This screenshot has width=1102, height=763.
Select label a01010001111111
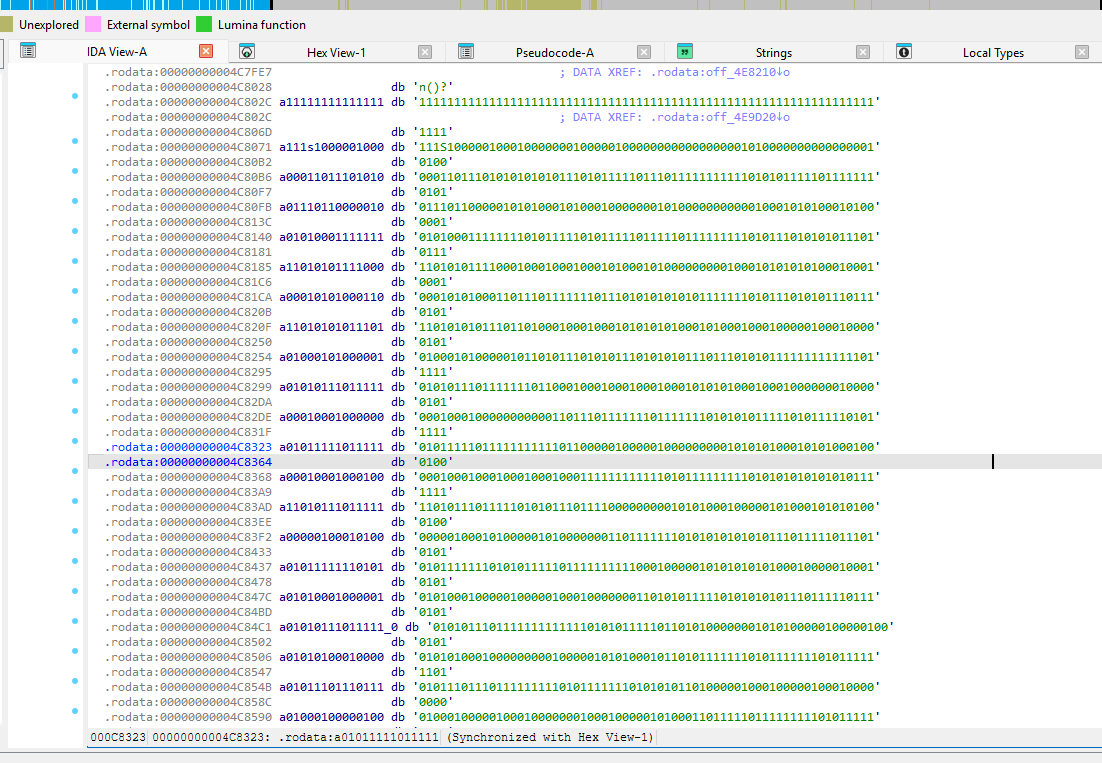tap(332, 237)
